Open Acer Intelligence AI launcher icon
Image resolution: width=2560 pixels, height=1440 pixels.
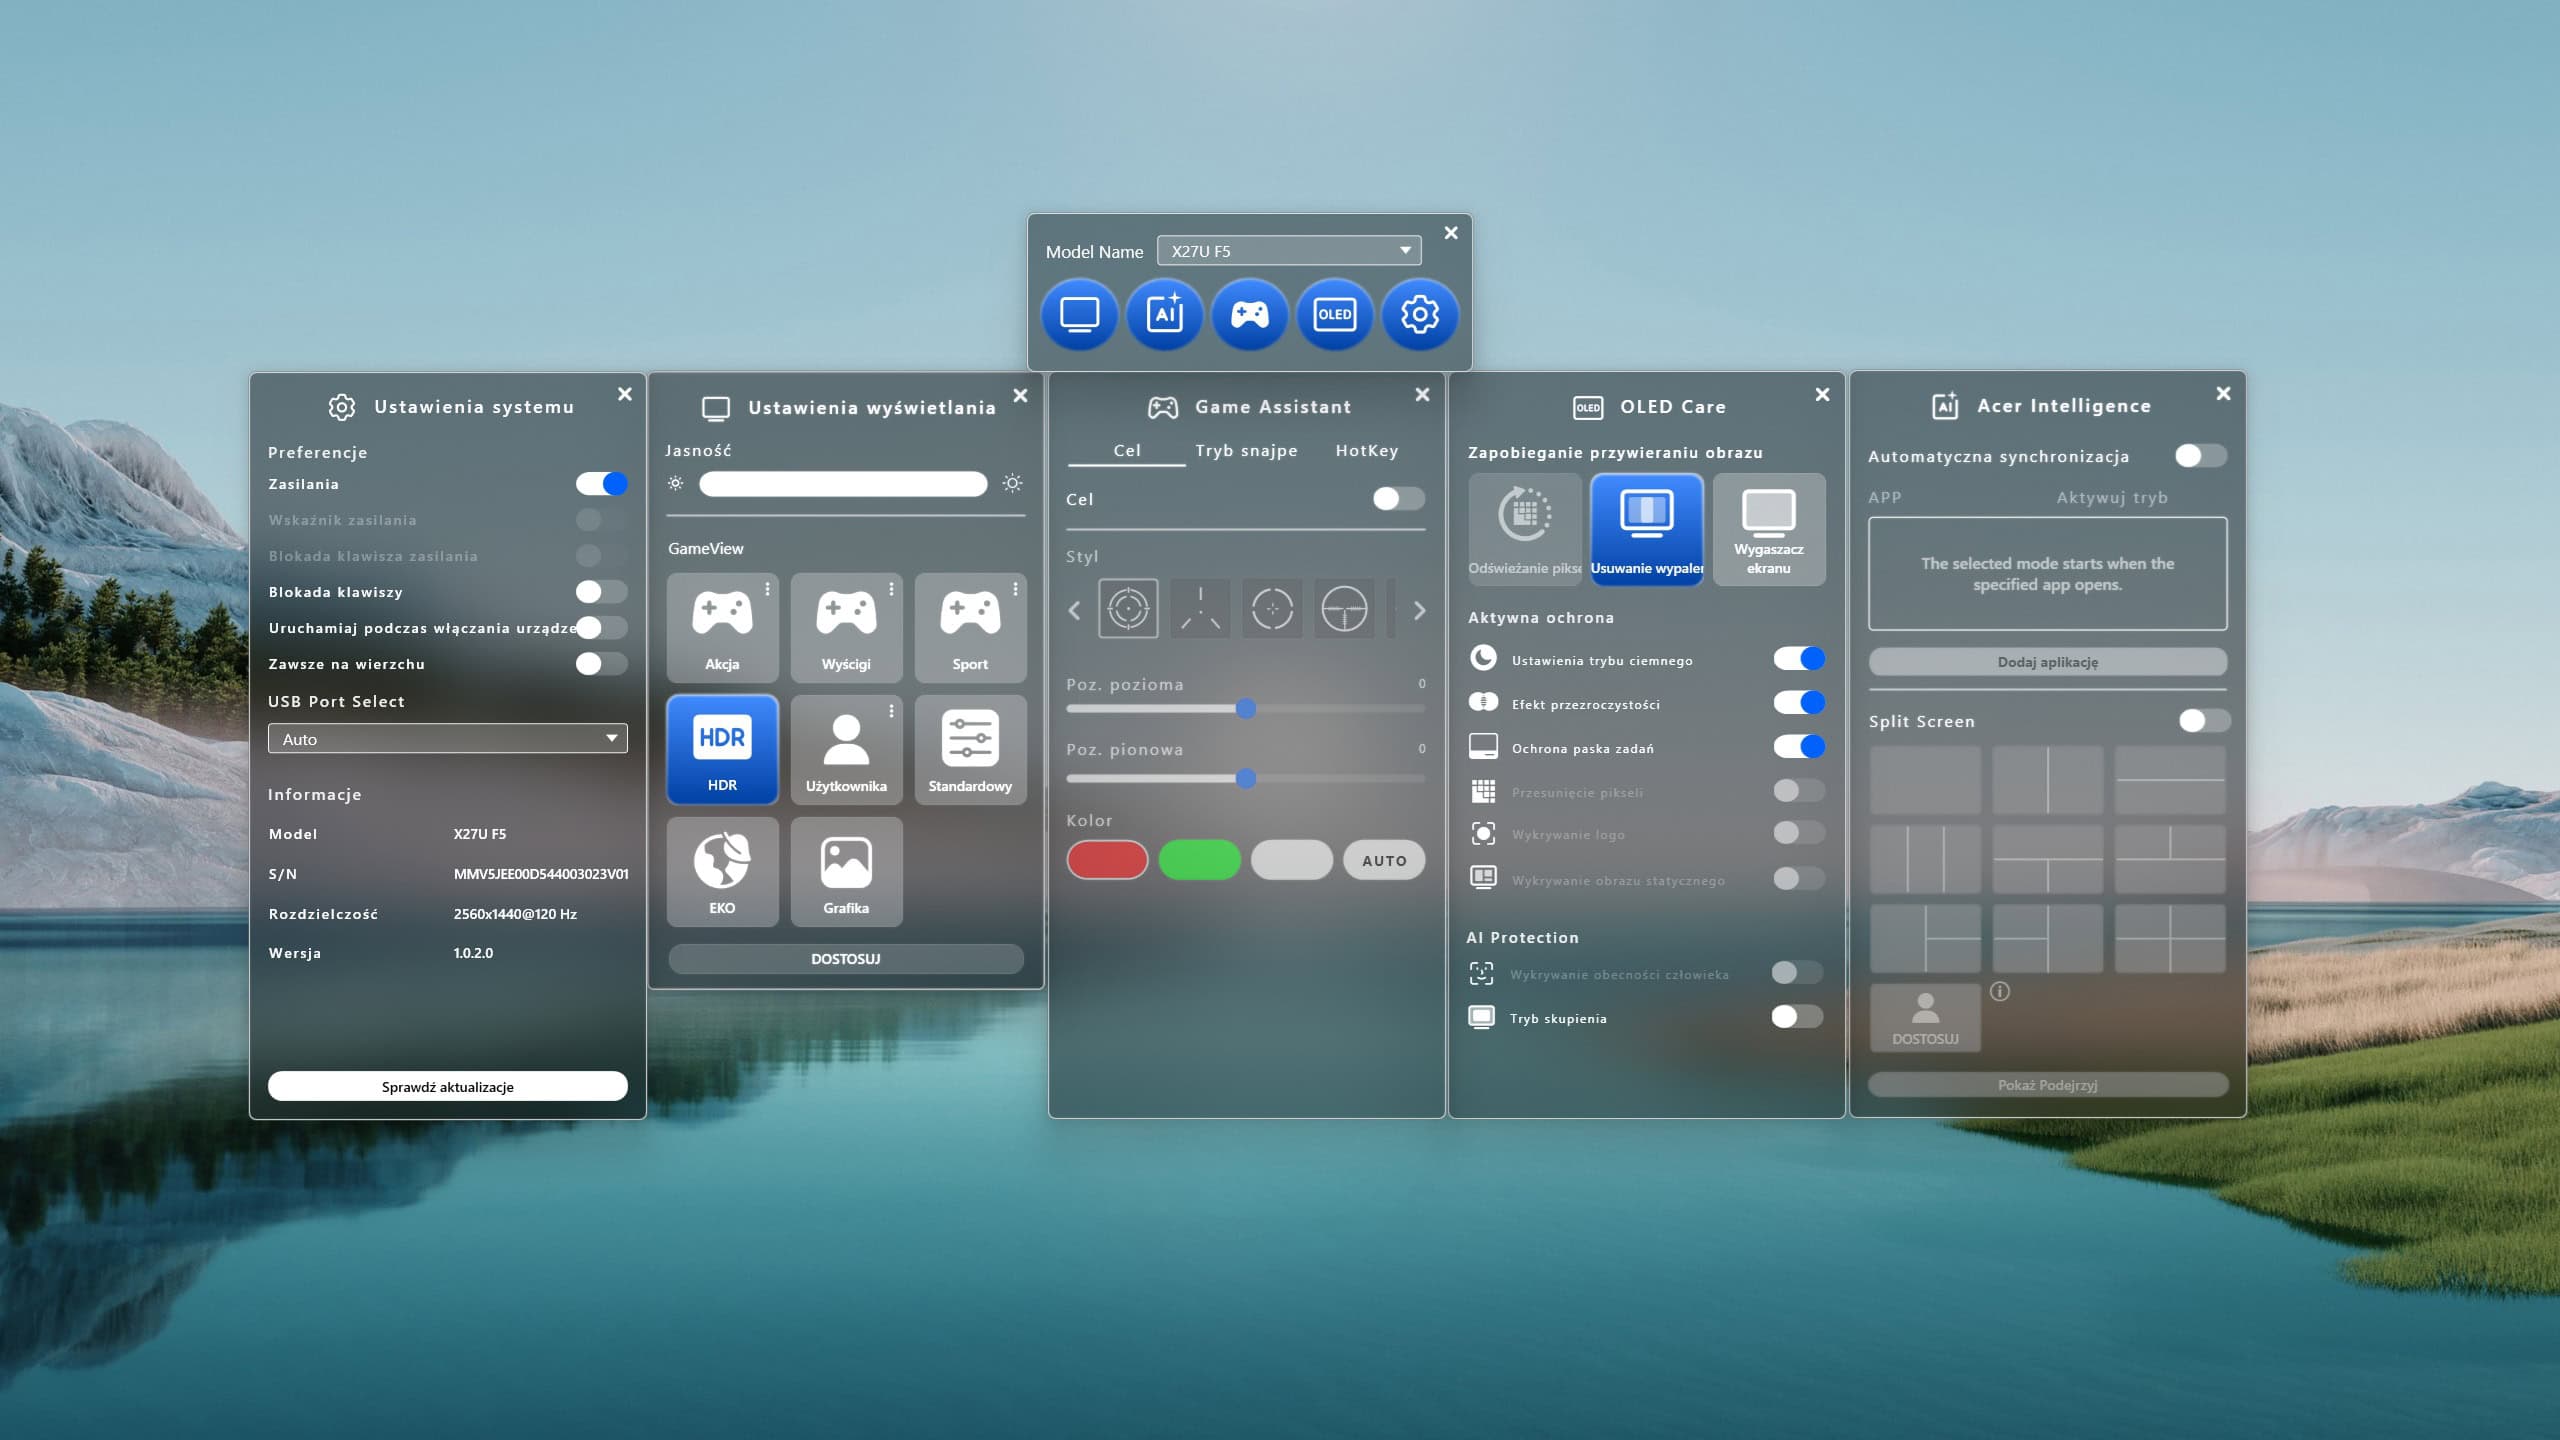[1164, 315]
